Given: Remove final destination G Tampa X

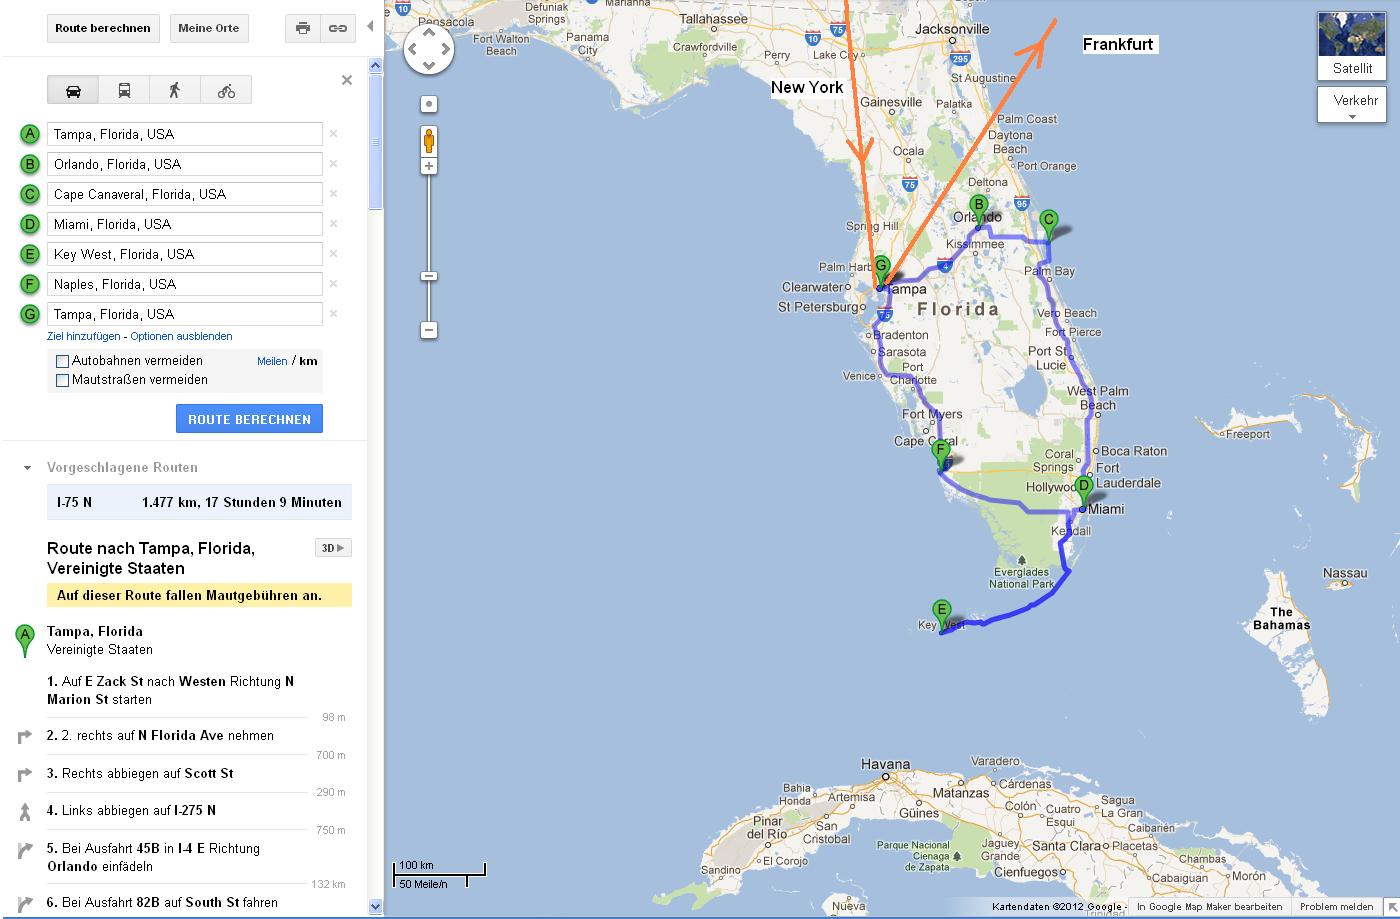Looking at the screenshot, I should tap(334, 314).
